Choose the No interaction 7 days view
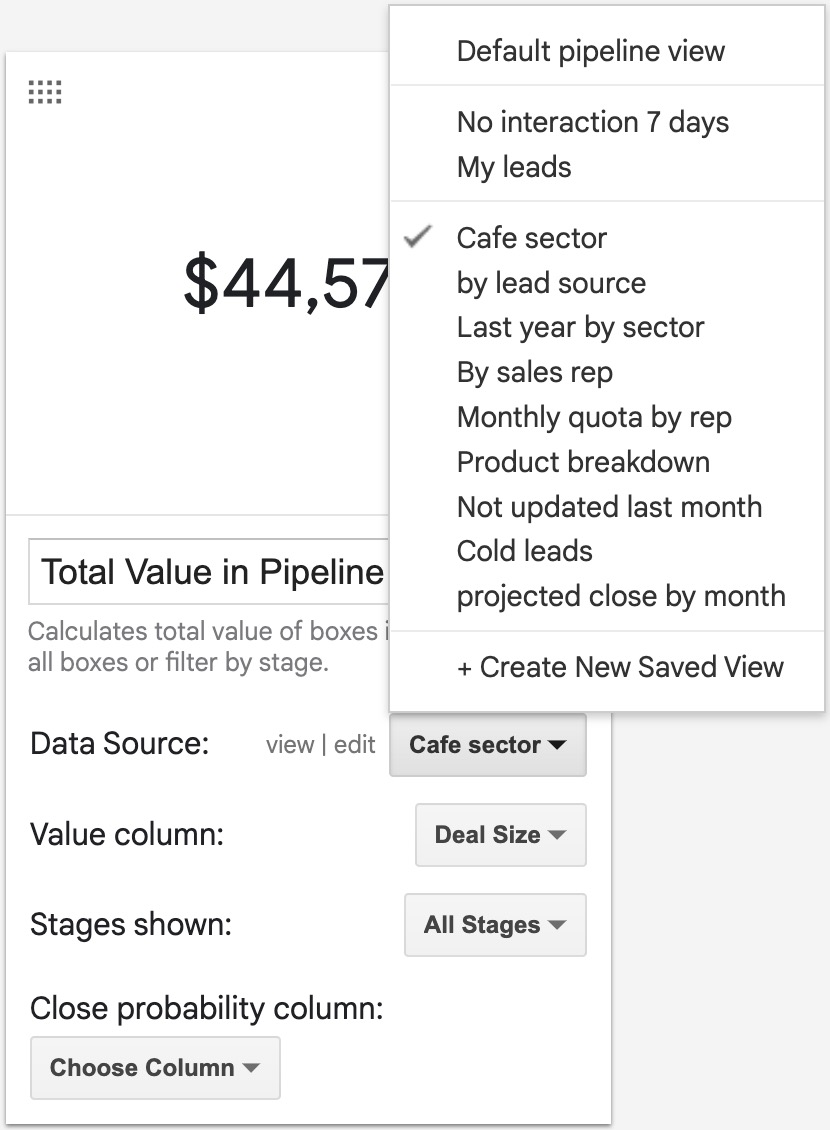Viewport: 830px width, 1130px height. coord(592,122)
